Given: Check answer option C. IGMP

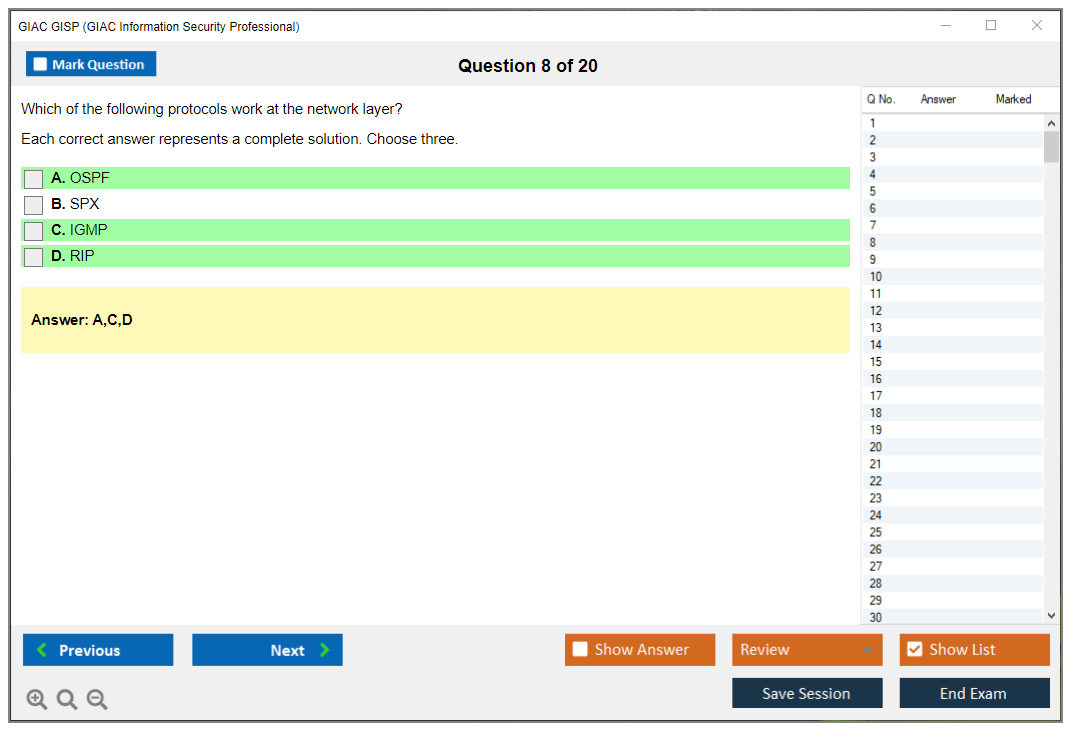Looking at the screenshot, I should (x=33, y=230).
